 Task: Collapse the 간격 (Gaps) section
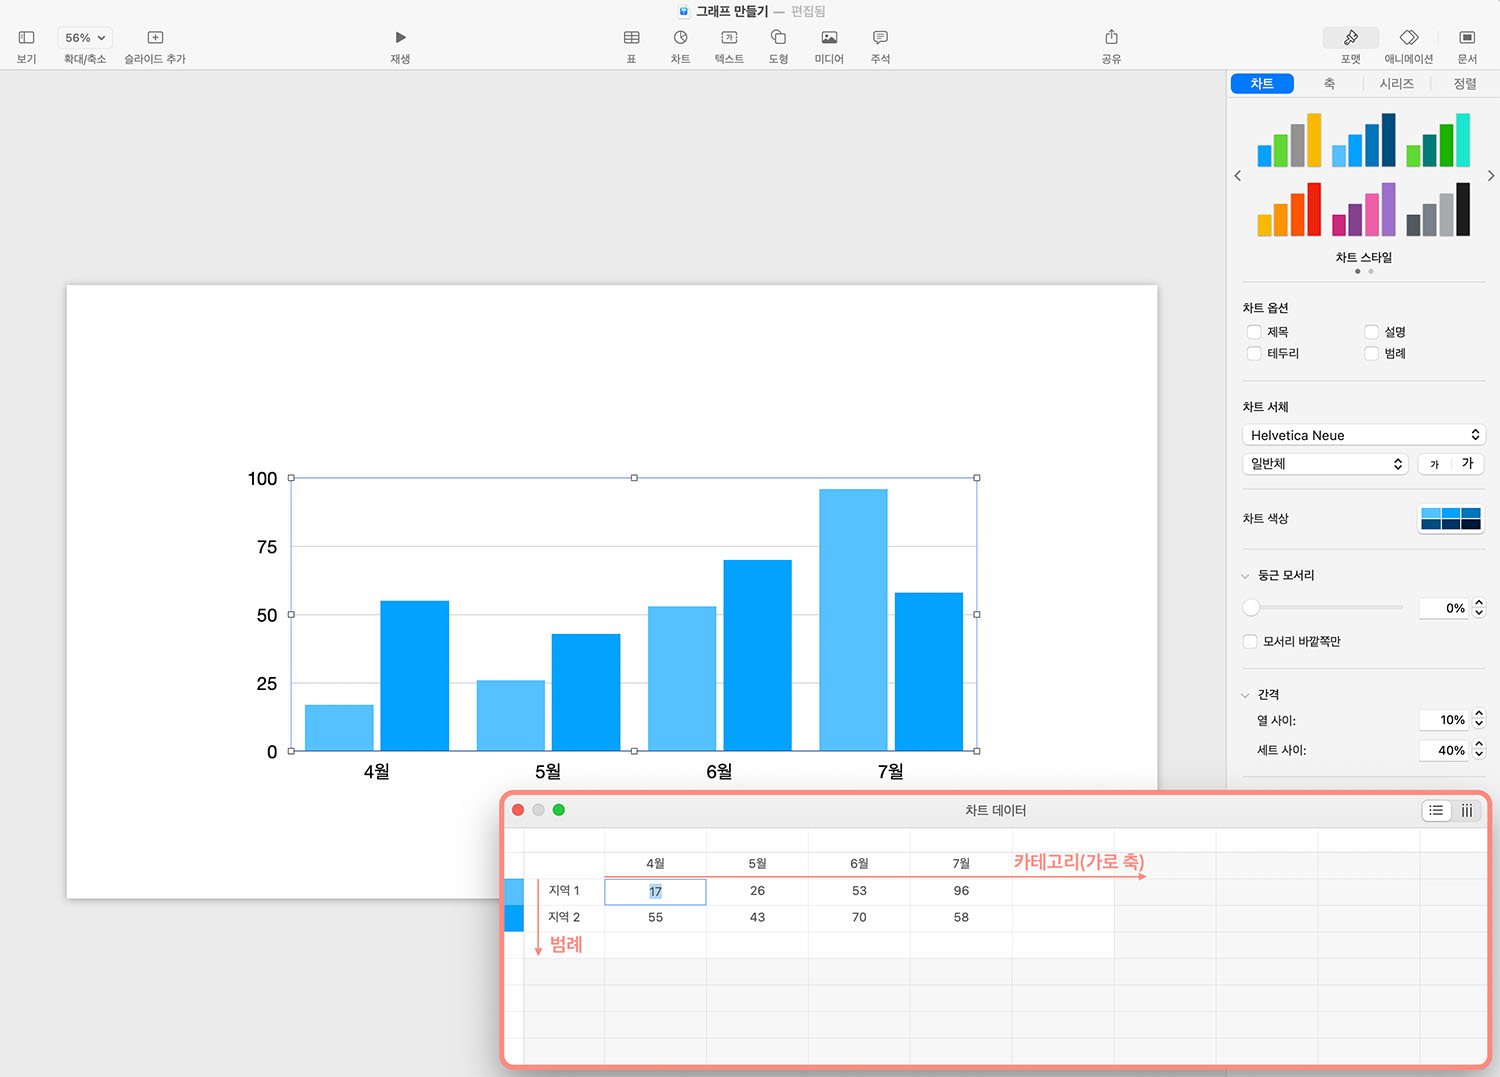(1245, 695)
